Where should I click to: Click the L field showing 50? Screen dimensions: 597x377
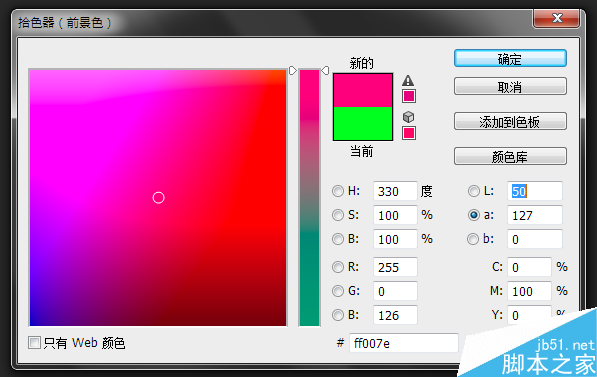pos(535,191)
